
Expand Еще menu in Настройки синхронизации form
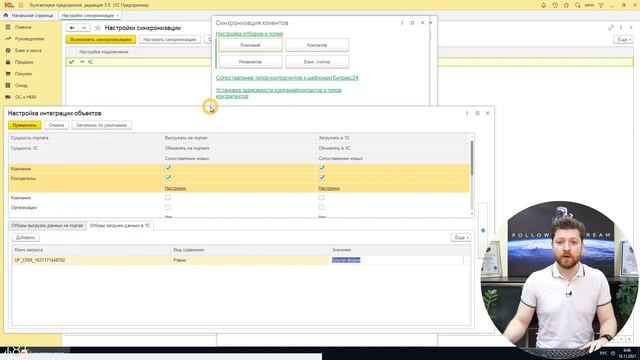tap(623, 40)
